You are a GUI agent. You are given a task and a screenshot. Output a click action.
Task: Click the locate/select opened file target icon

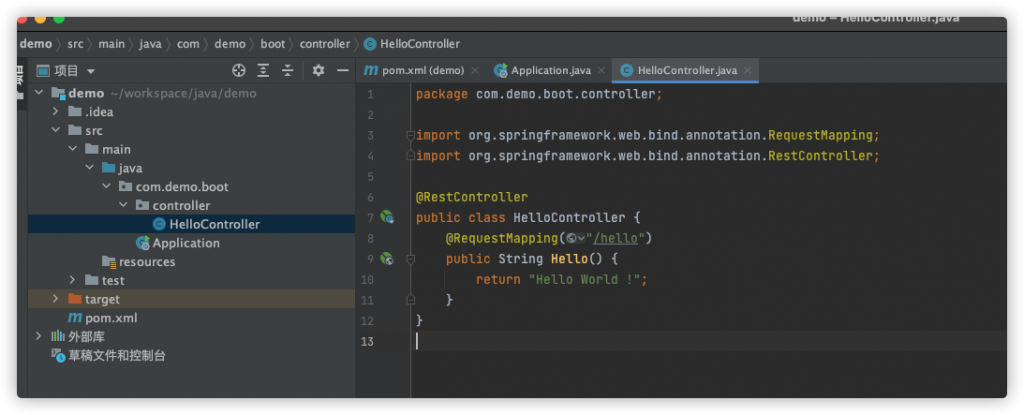[x=238, y=70]
